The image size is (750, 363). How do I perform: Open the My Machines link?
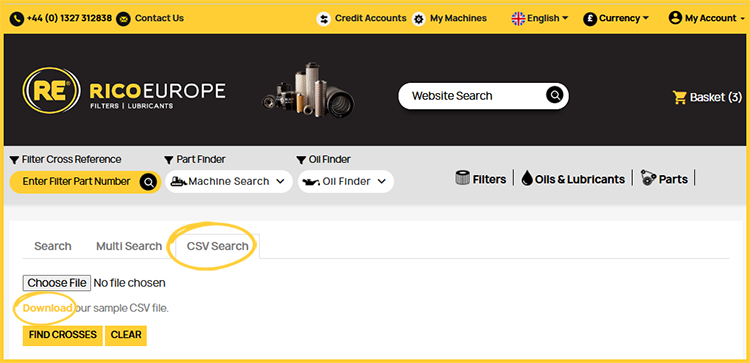tap(458, 18)
